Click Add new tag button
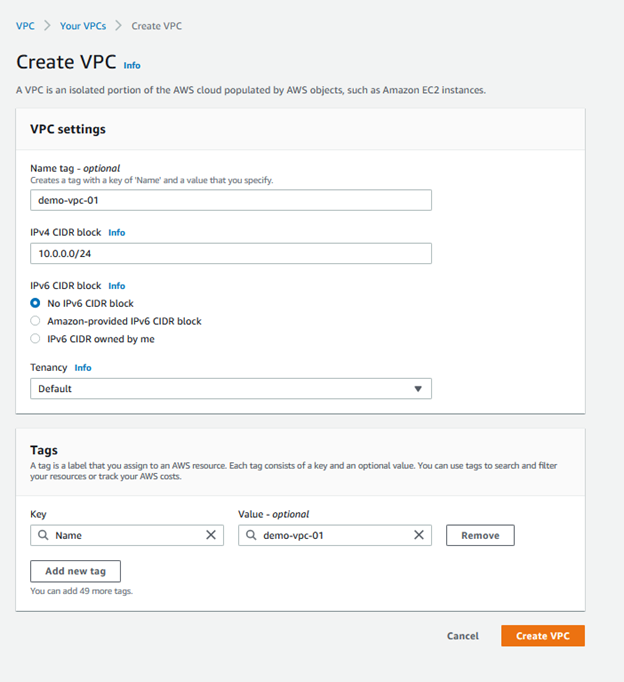The image size is (624, 682). pyautogui.click(x=75, y=571)
